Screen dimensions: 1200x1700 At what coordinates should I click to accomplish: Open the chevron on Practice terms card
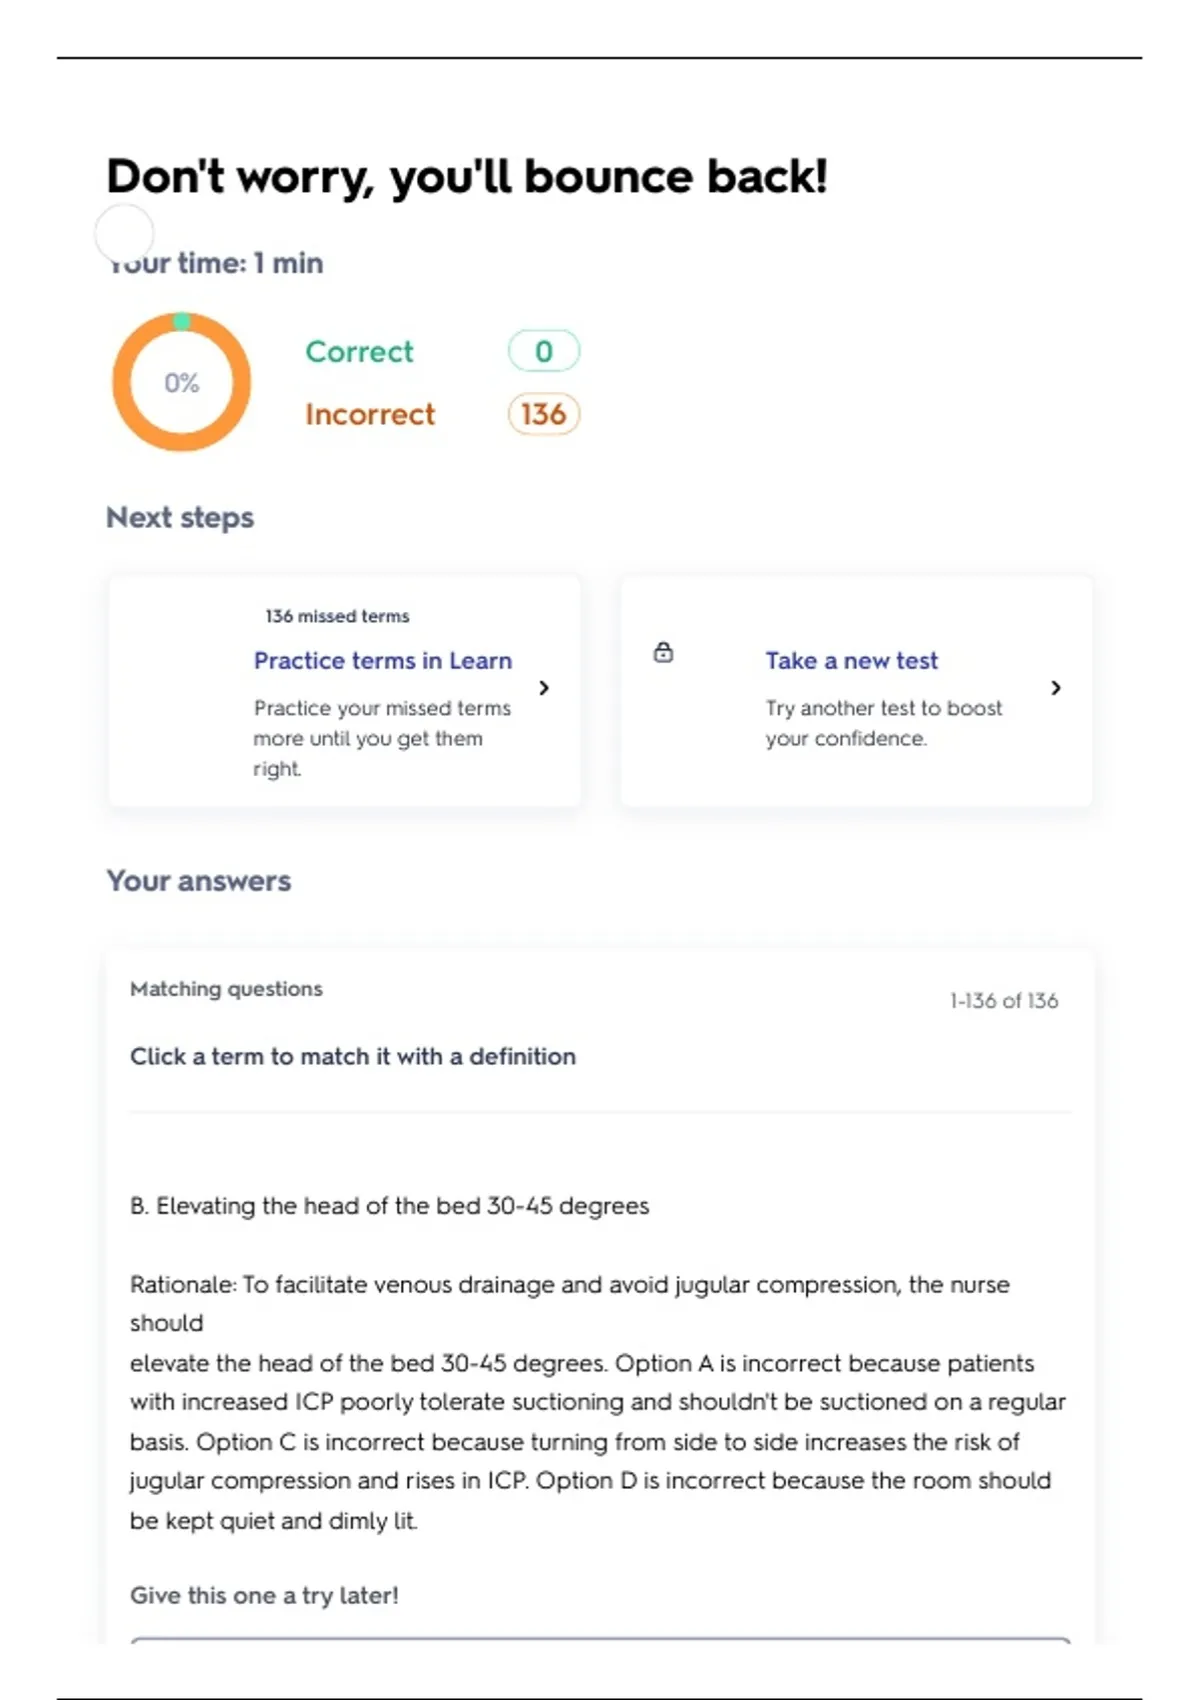544,688
